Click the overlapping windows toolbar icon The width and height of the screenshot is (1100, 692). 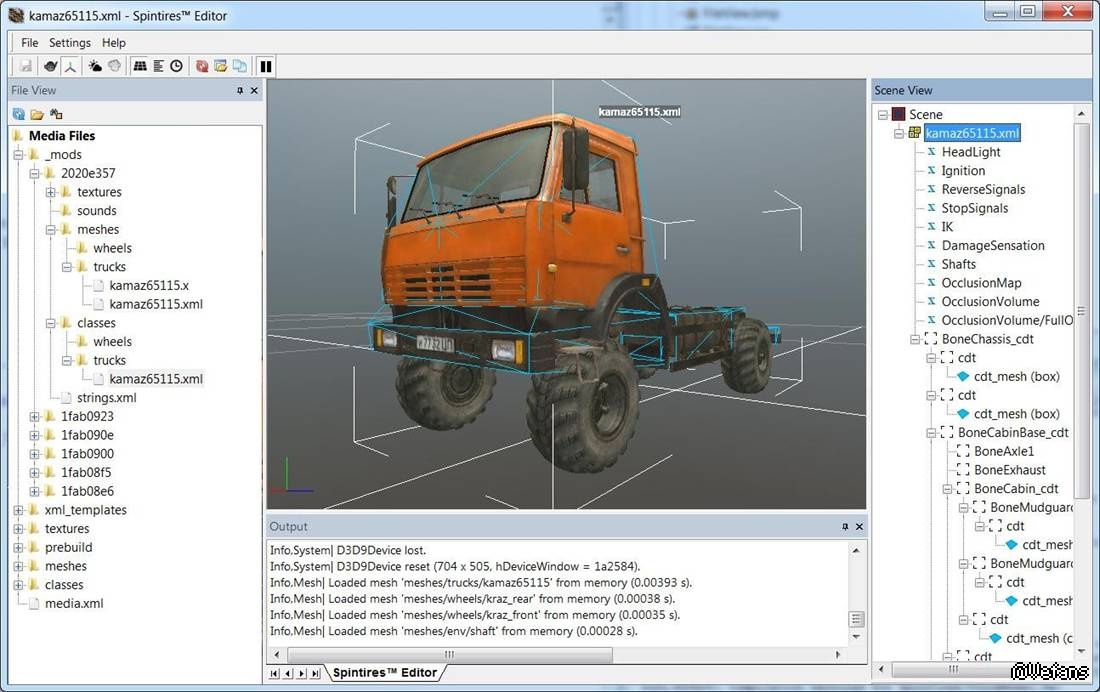tap(239, 66)
